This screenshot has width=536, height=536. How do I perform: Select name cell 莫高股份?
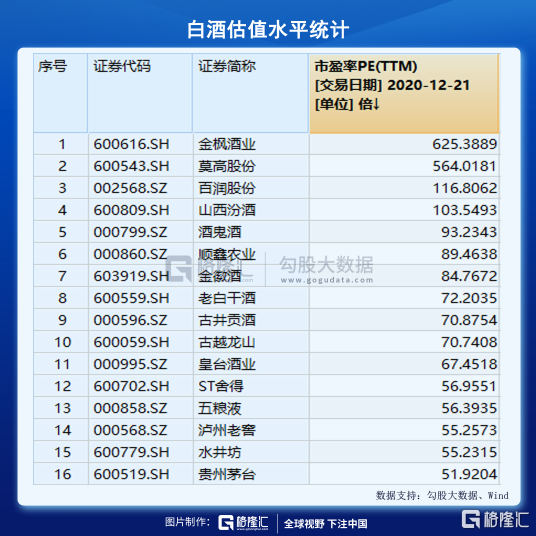[x=251, y=166]
